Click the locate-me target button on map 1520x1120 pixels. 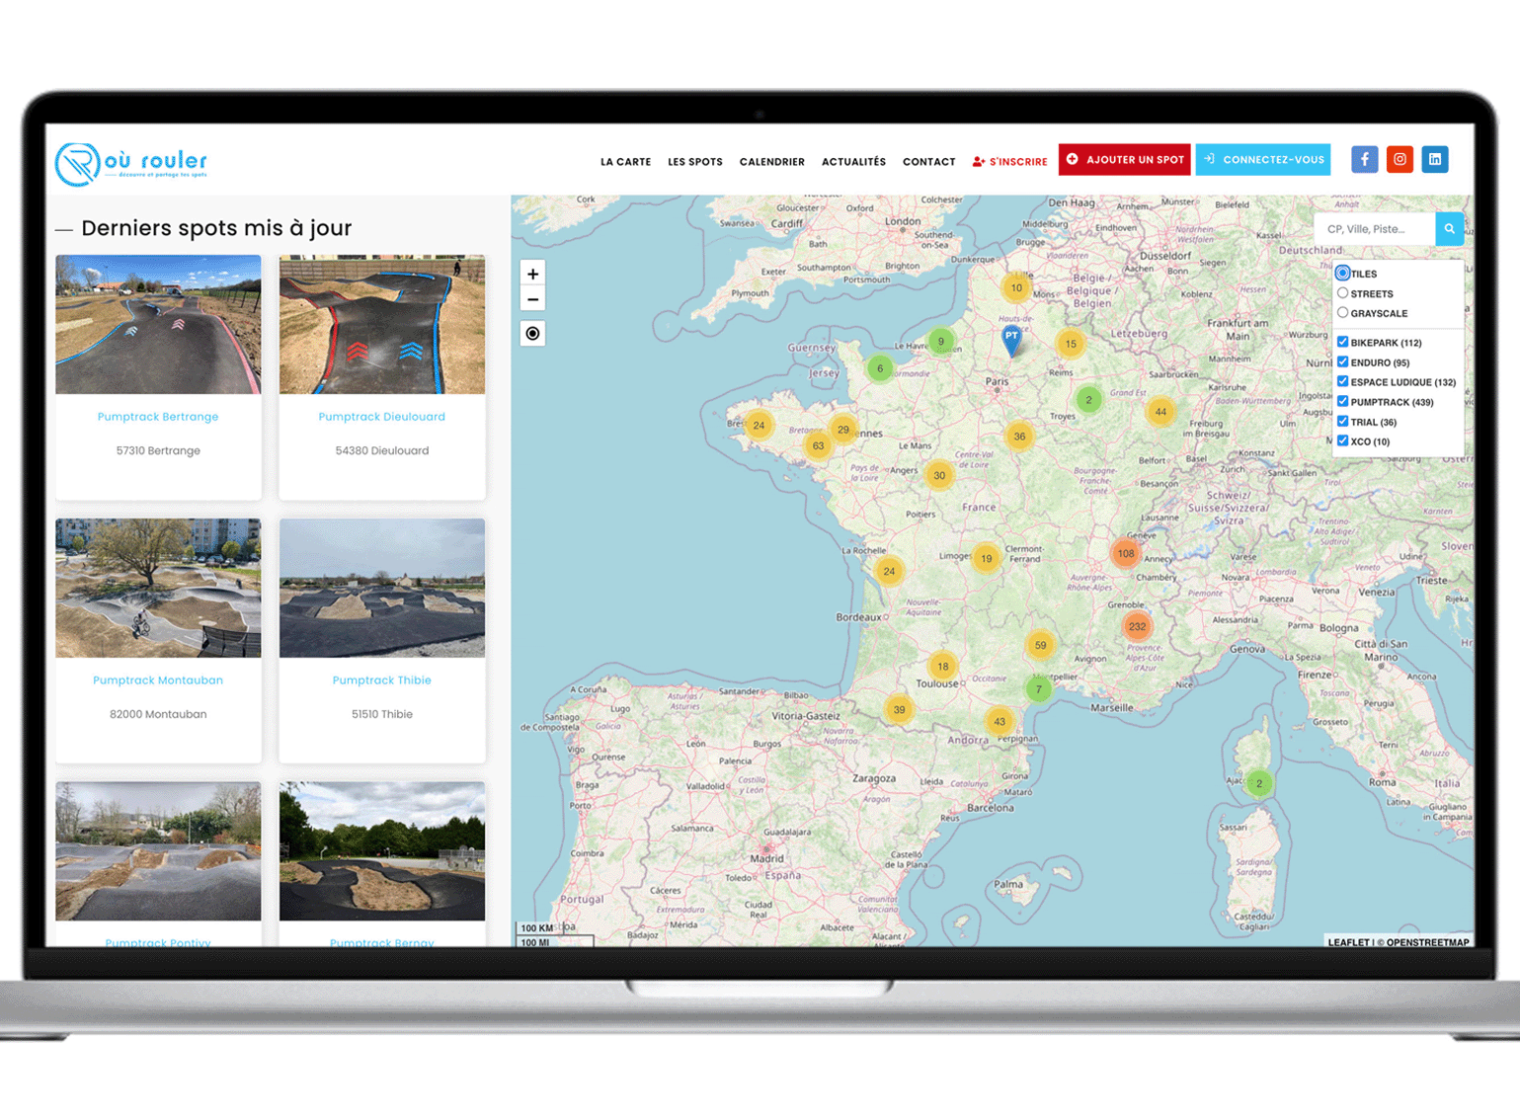[x=533, y=333]
